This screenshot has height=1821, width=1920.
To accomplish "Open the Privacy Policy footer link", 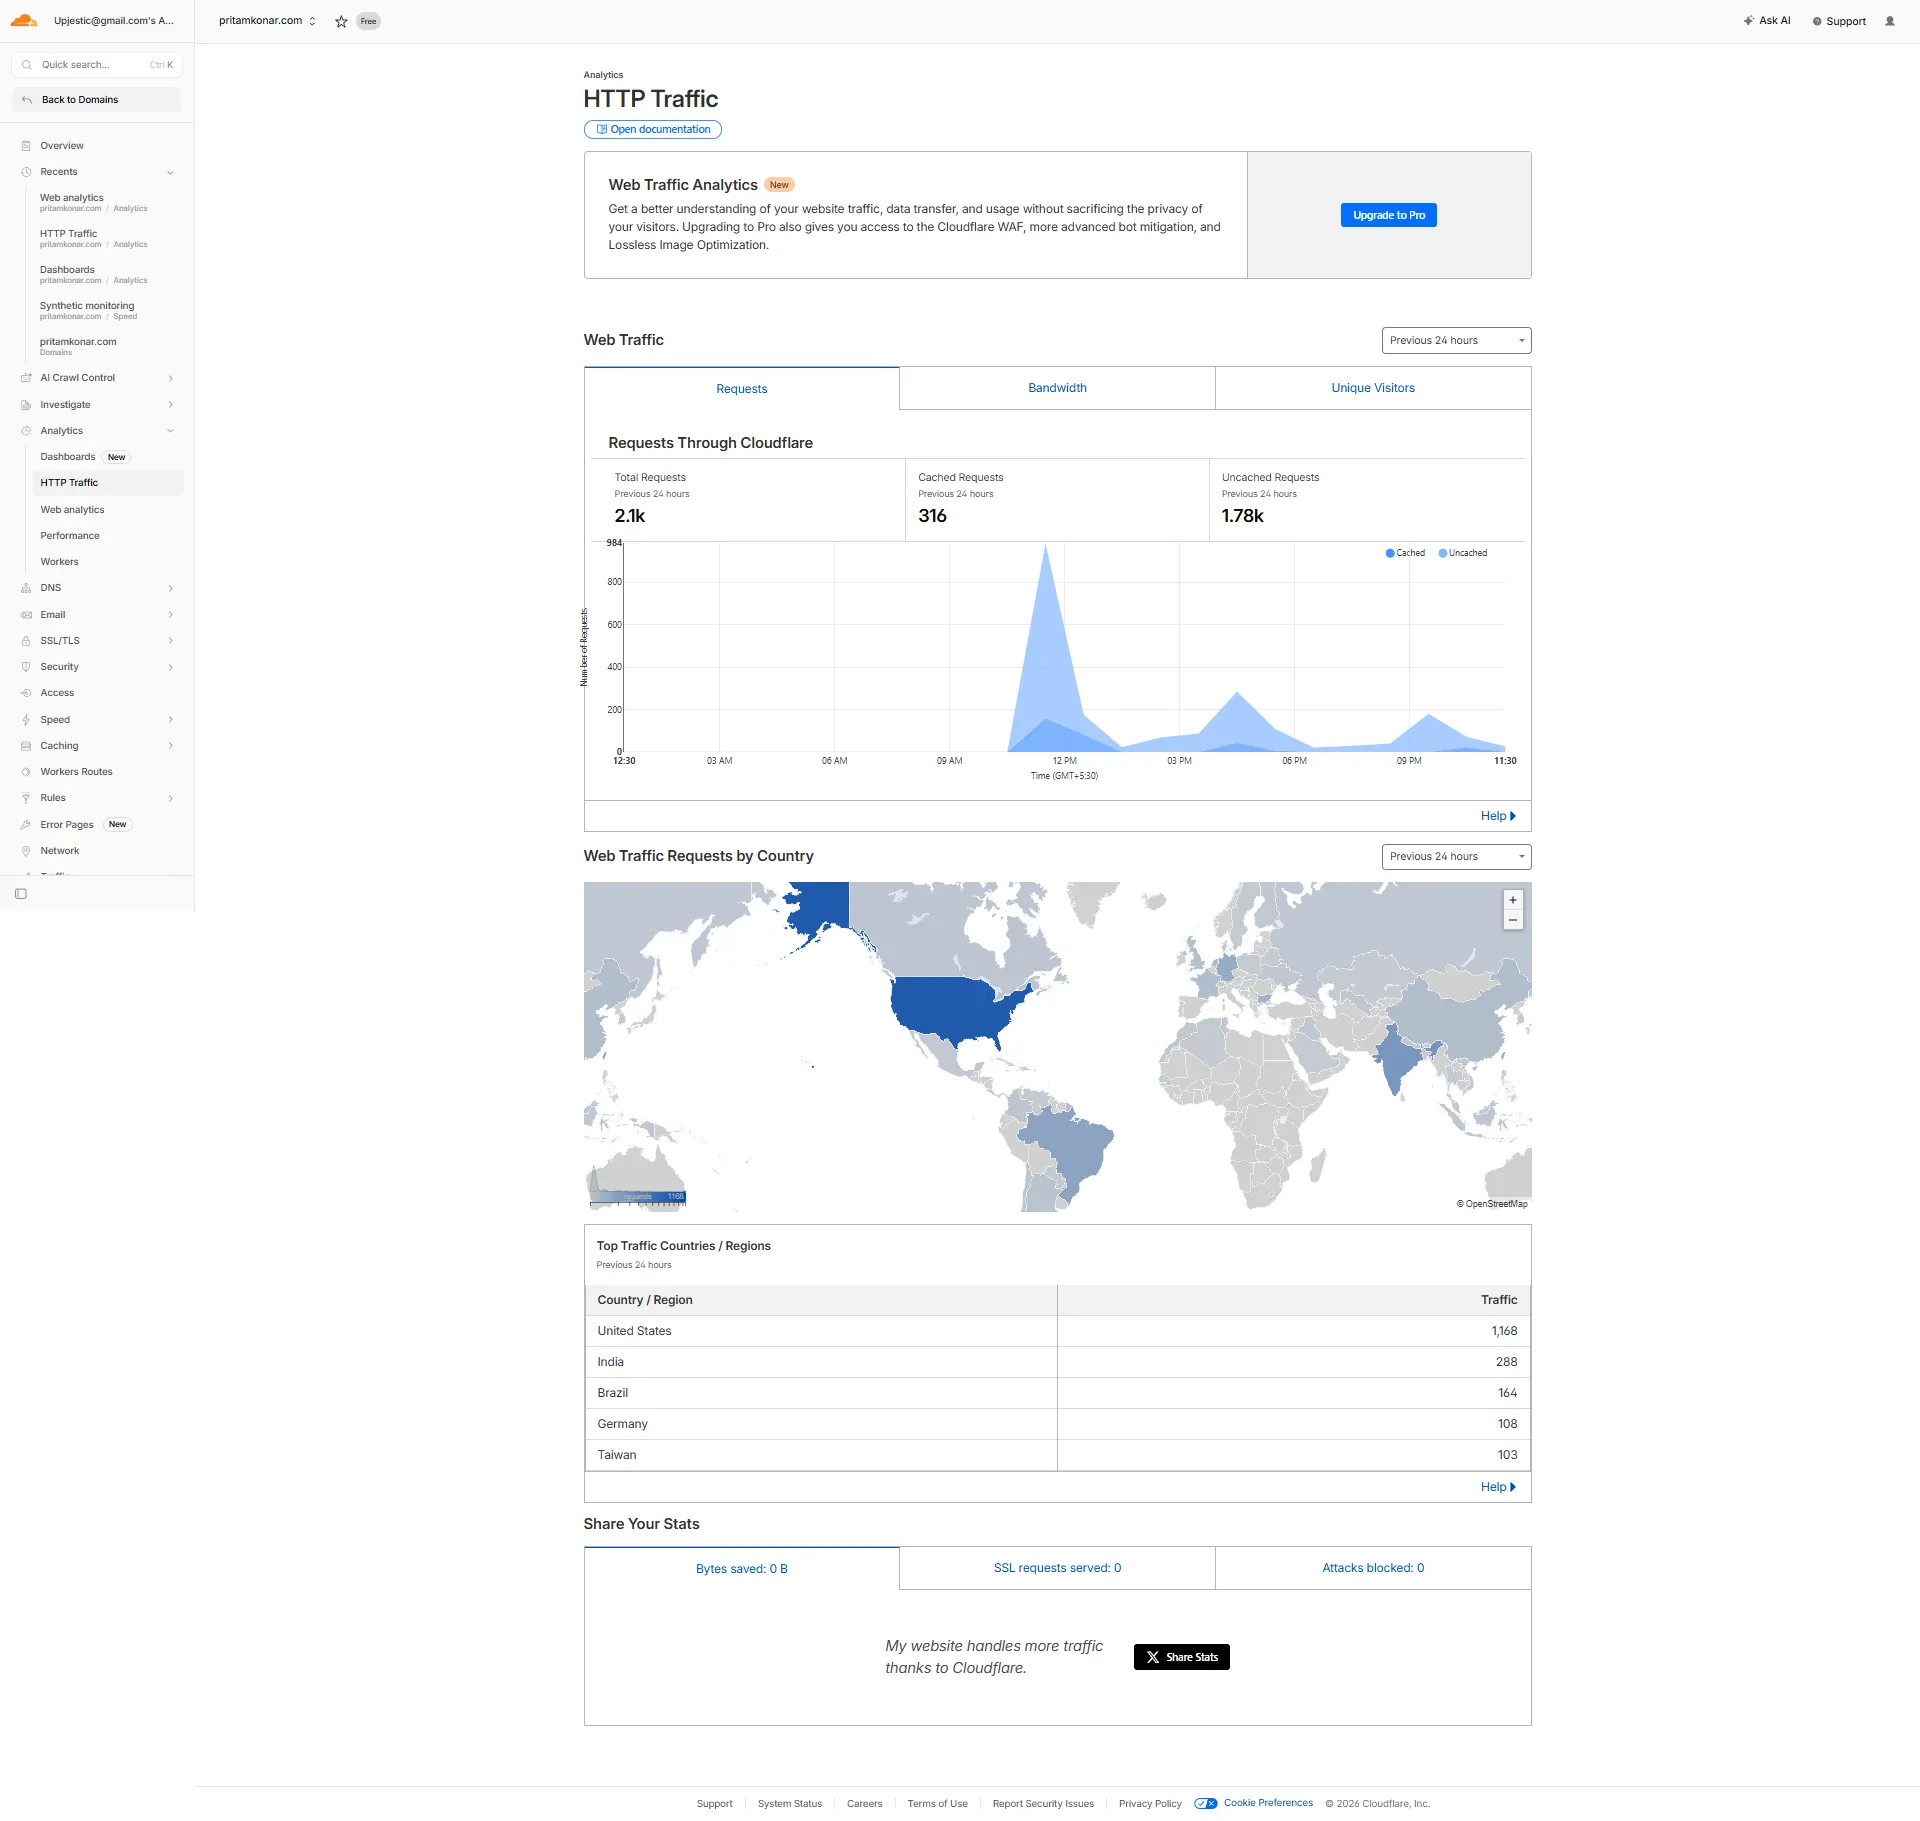I will pos(1150,1804).
